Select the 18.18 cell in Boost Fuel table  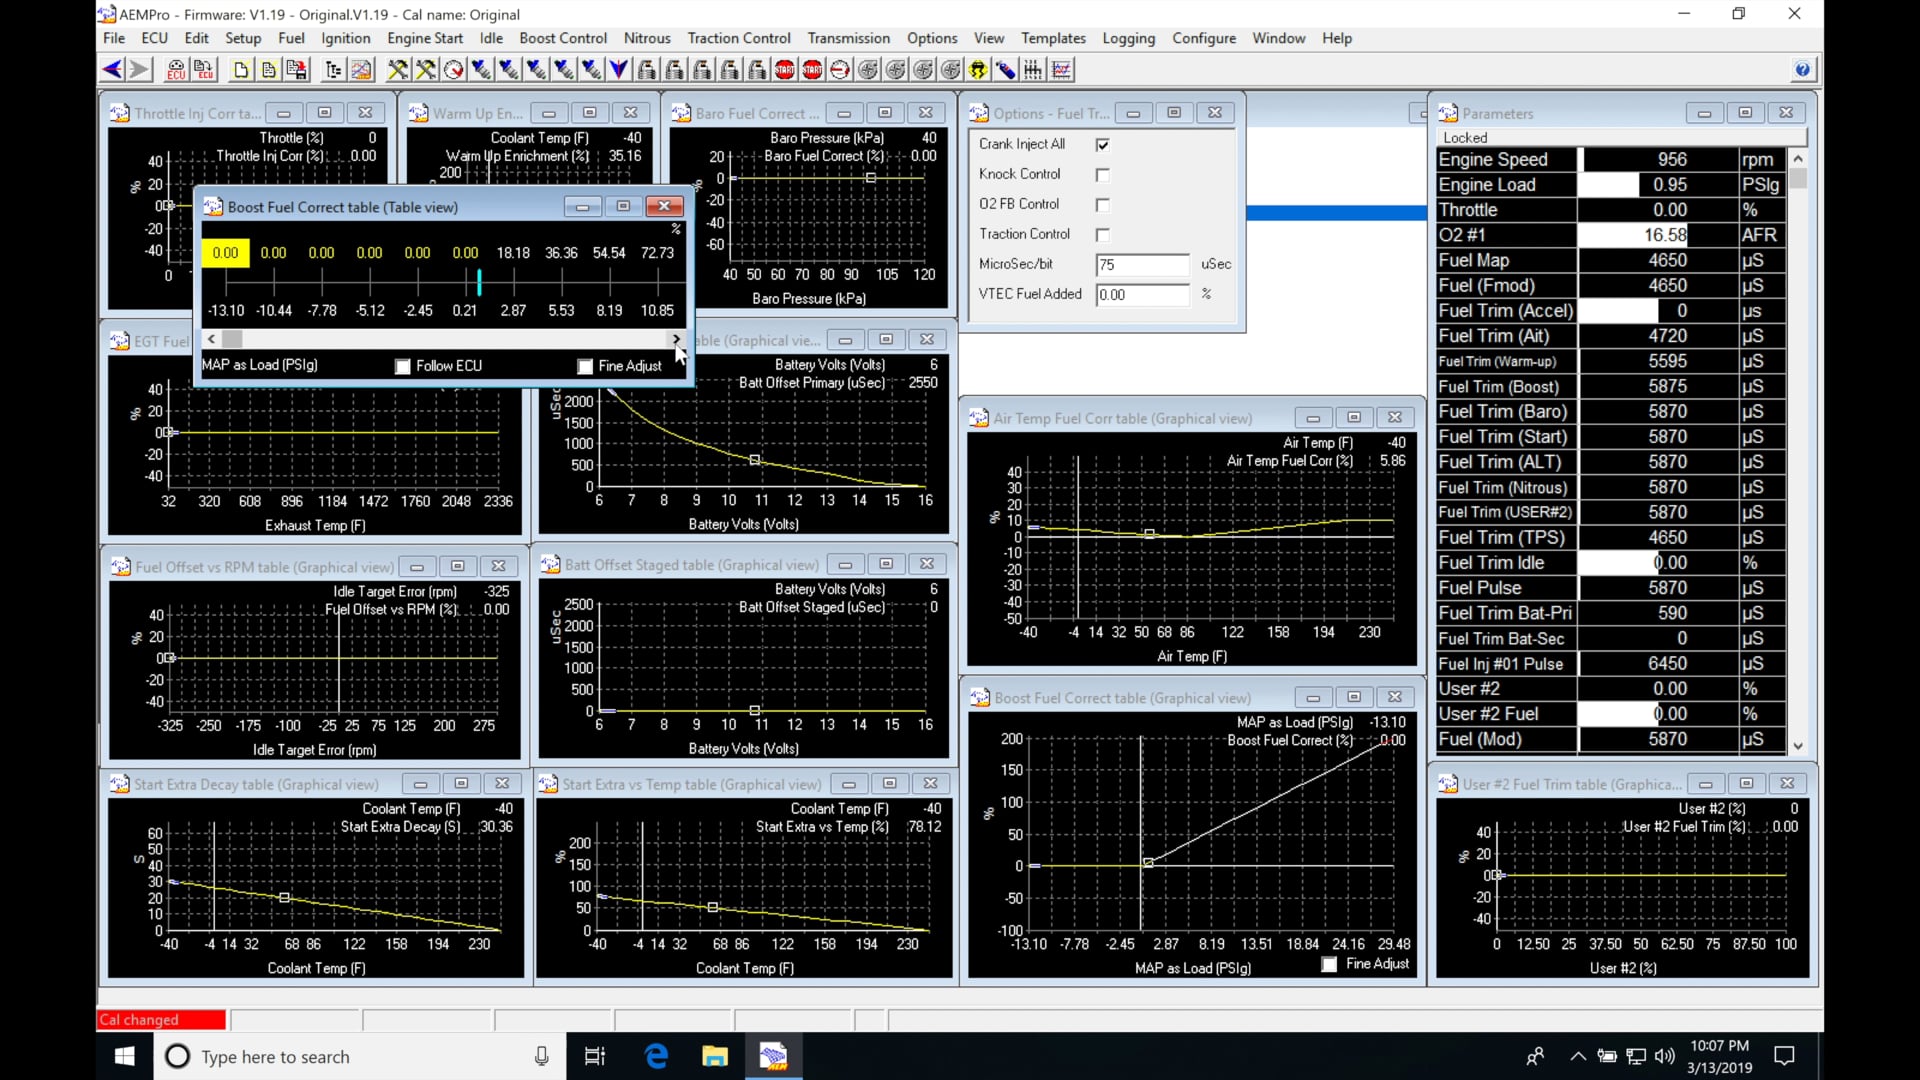[x=513, y=253]
